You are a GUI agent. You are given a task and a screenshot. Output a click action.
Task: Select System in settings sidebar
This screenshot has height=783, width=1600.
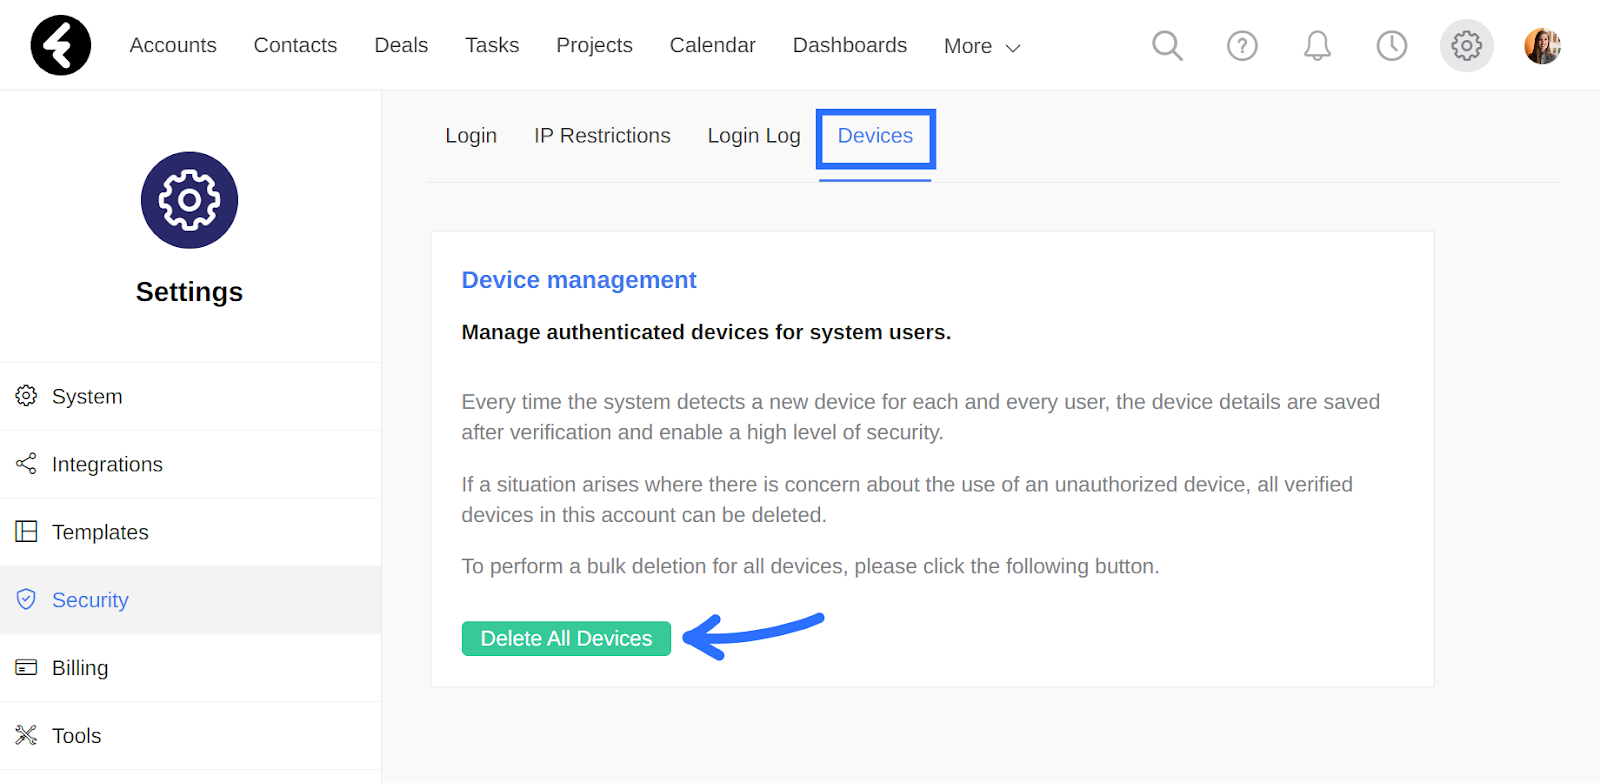[190, 396]
